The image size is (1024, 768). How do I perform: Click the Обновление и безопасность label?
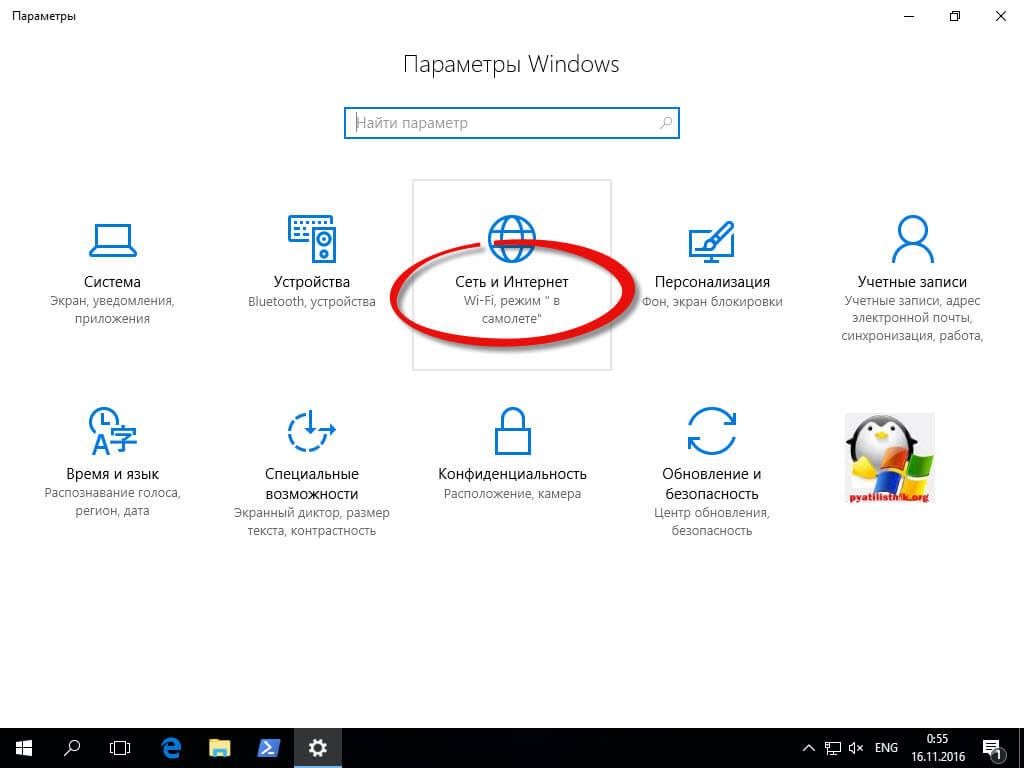pyautogui.click(x=712, y=484)
